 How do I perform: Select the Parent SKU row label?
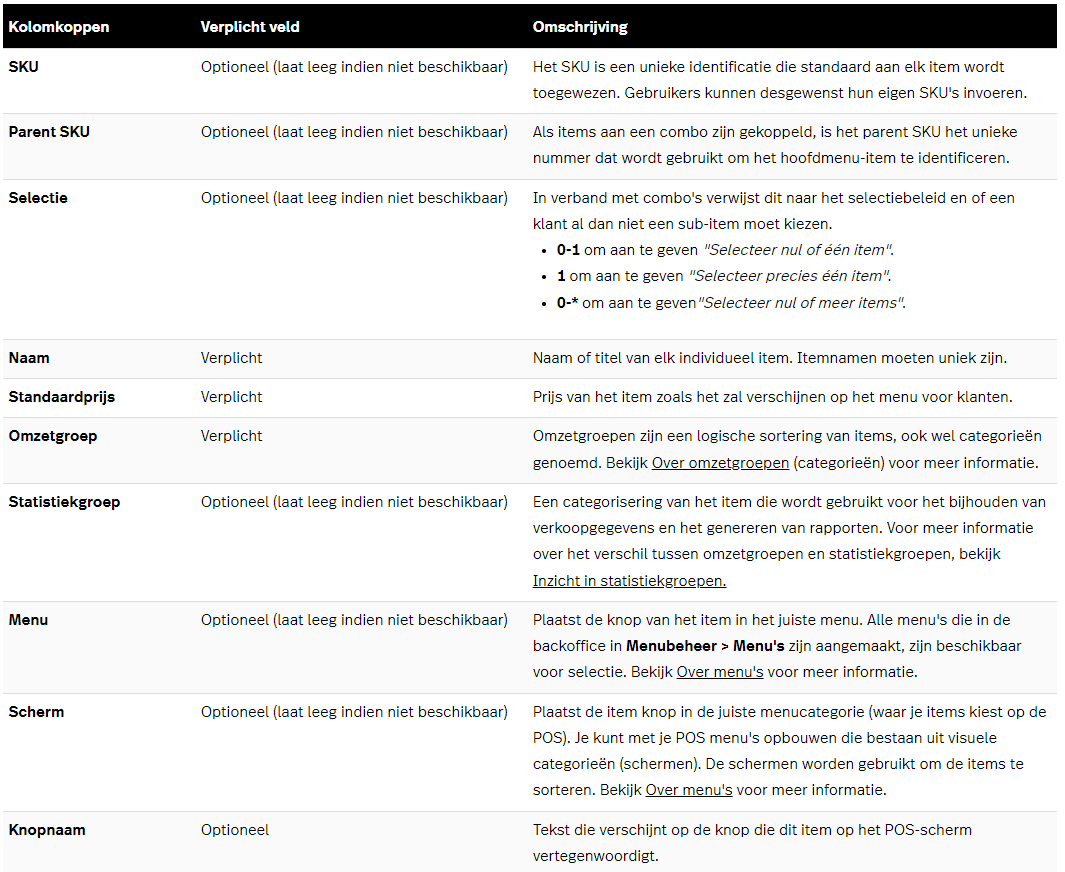click(x=49, y=132)
